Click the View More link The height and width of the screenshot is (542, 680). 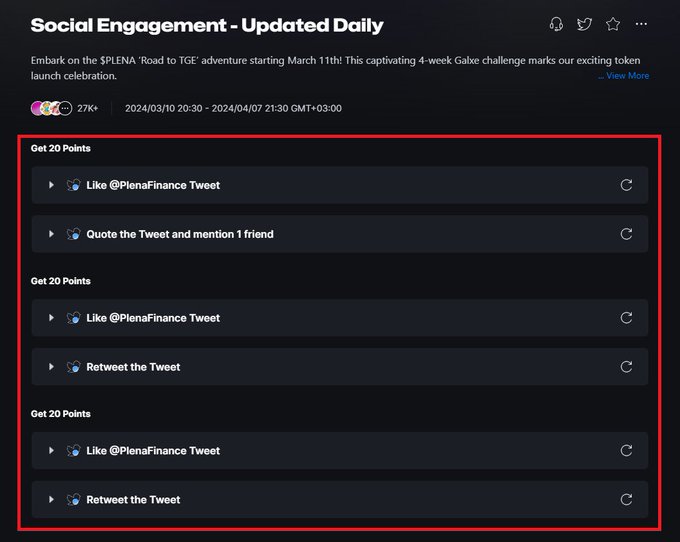[628, 75]
